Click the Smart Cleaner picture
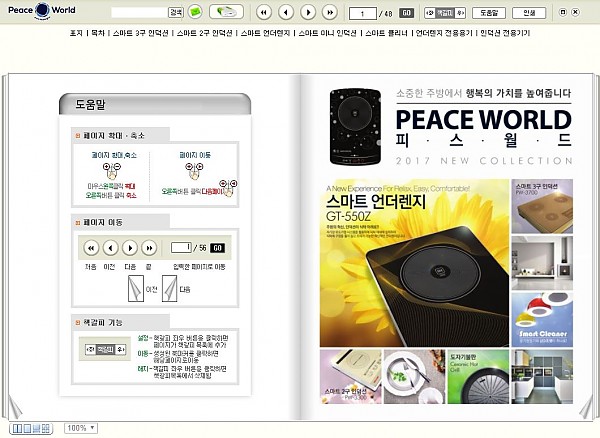This screenshot has height=438, width=600. [x=542, y=320]
